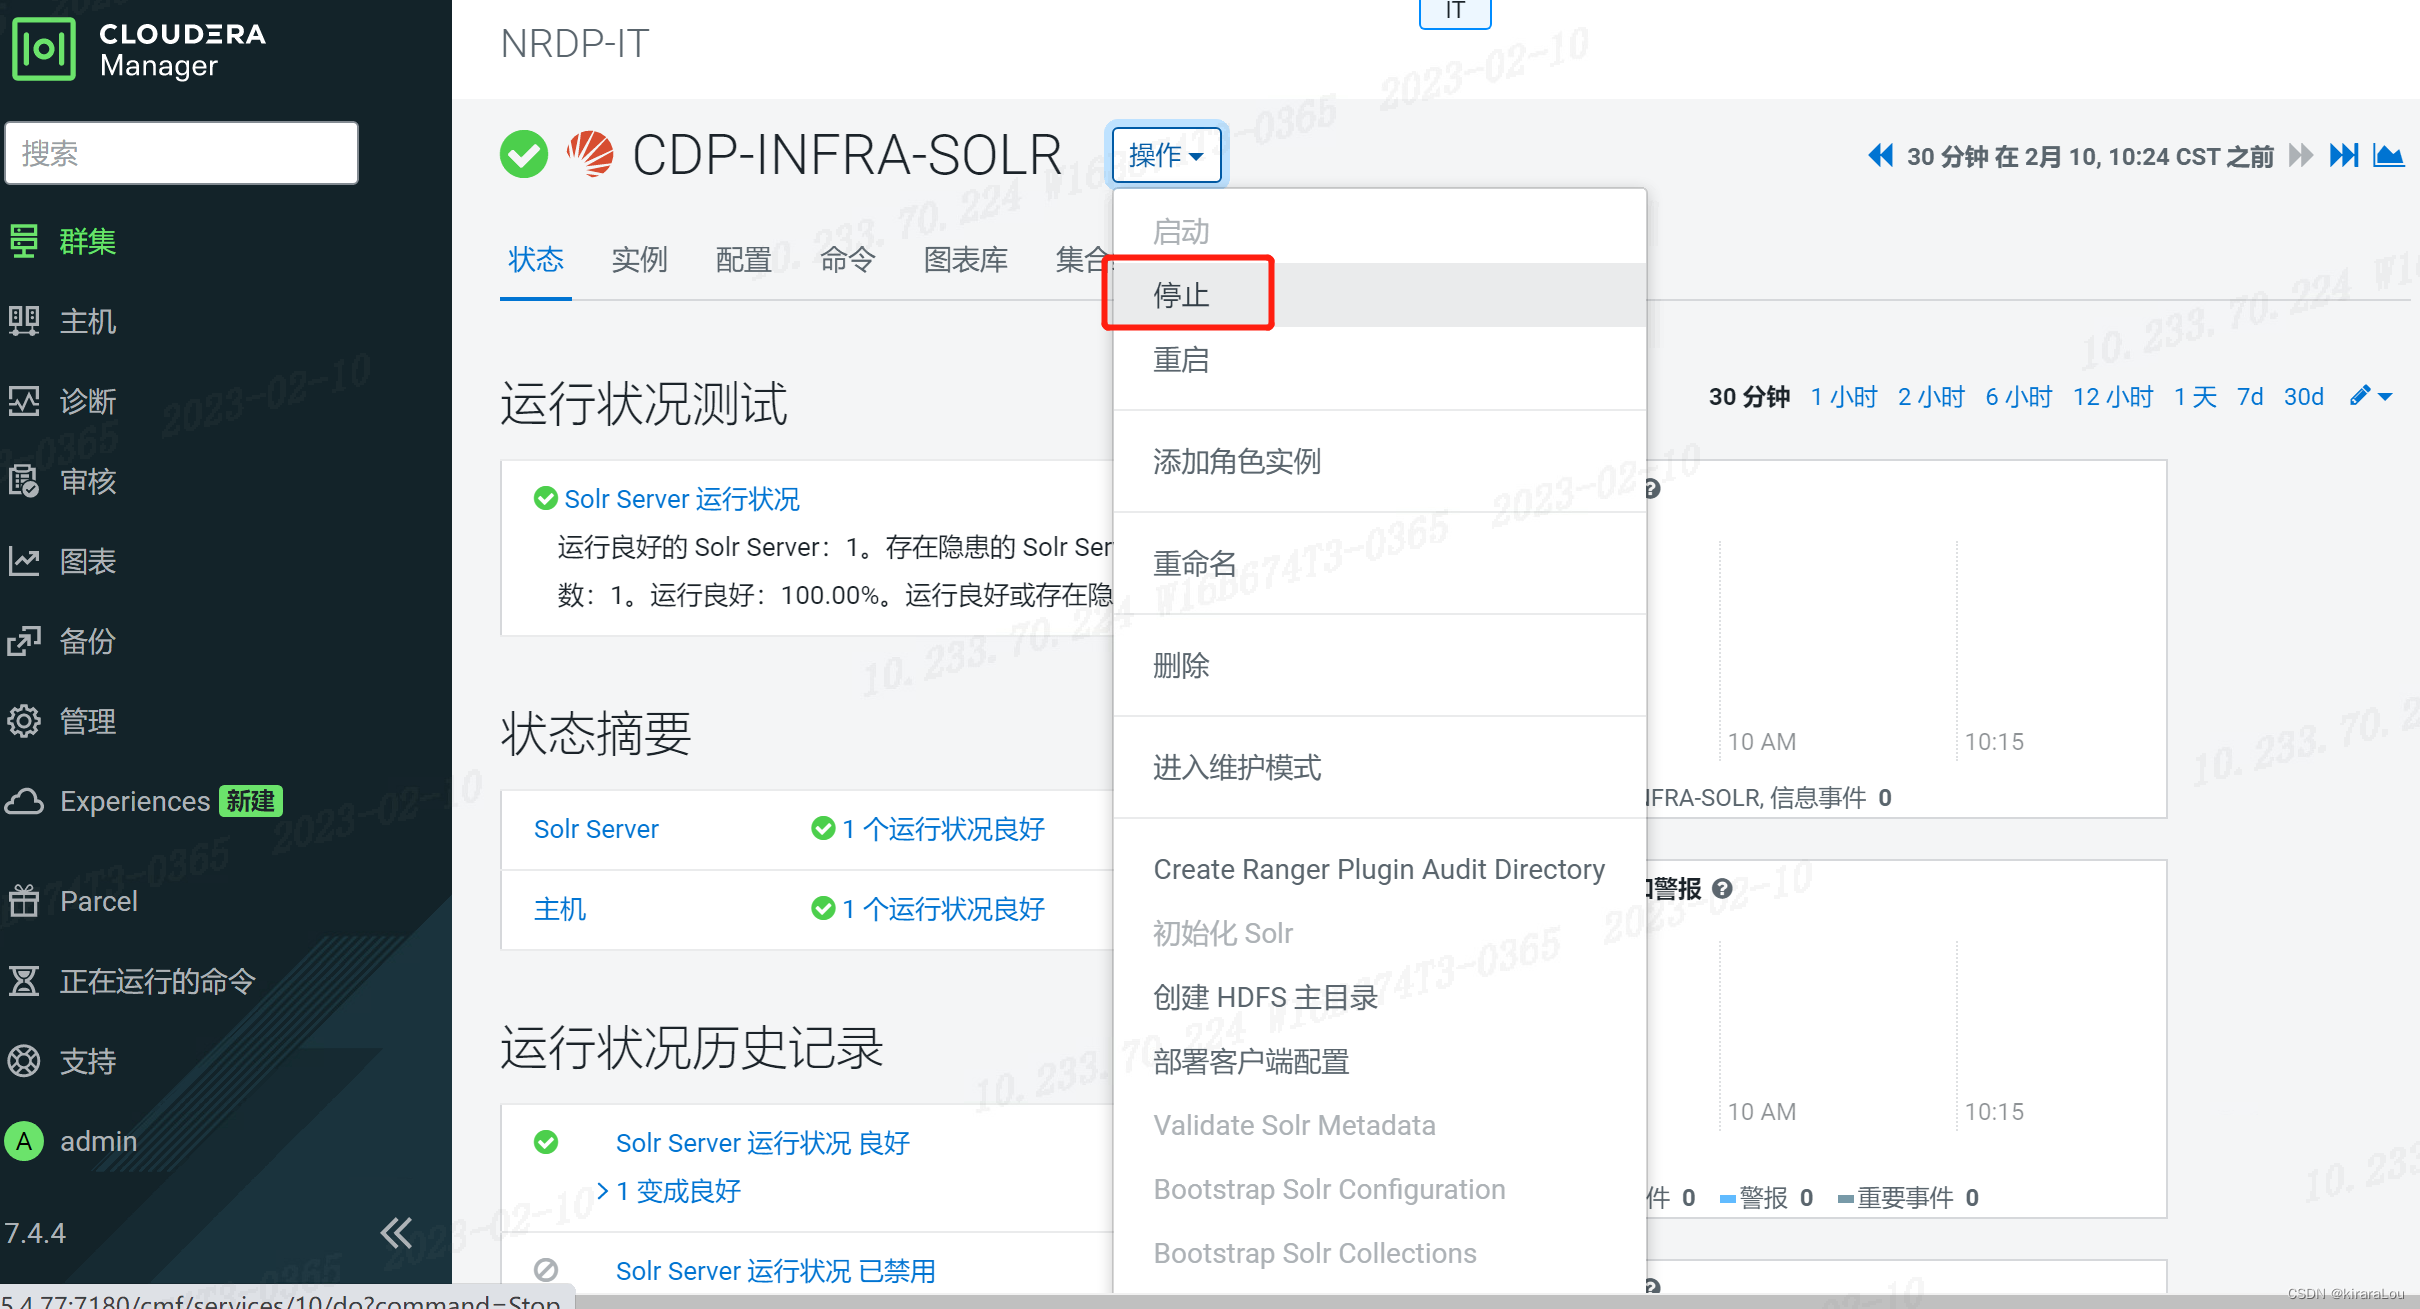The height and width of the screenshot is (1309, 2420).
Task: Open the pencil edit chart options dropdown
Action: [x=2371, y=397]
